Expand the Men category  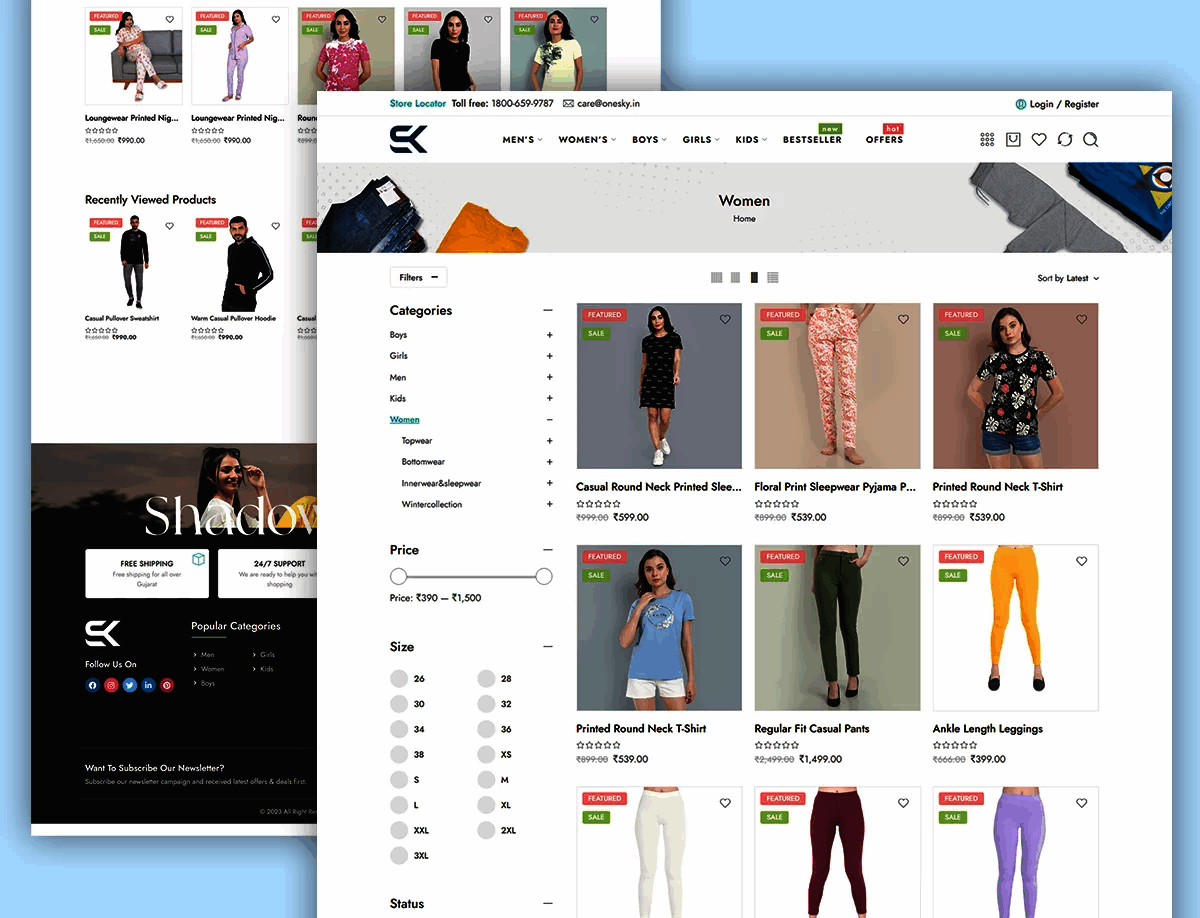click(549, 377)
